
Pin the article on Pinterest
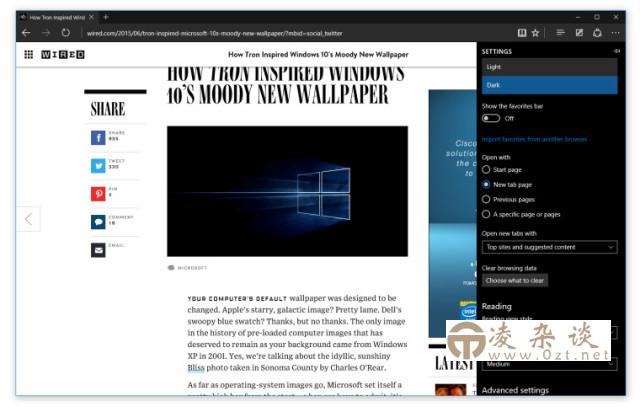point(98,194)
